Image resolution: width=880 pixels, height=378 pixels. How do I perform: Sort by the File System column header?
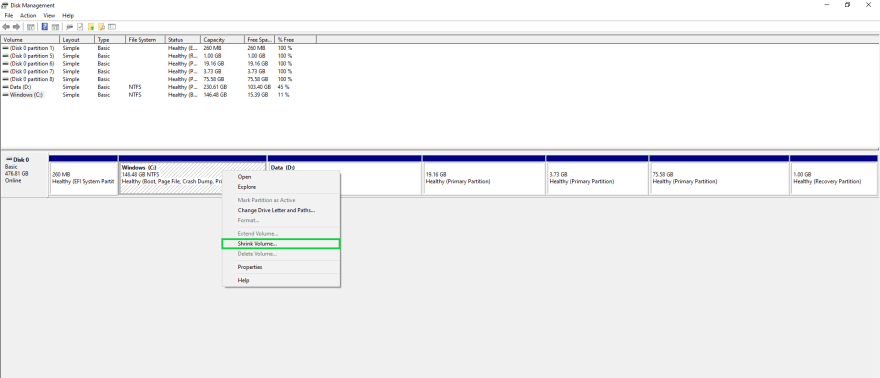(x=145, y=40)
